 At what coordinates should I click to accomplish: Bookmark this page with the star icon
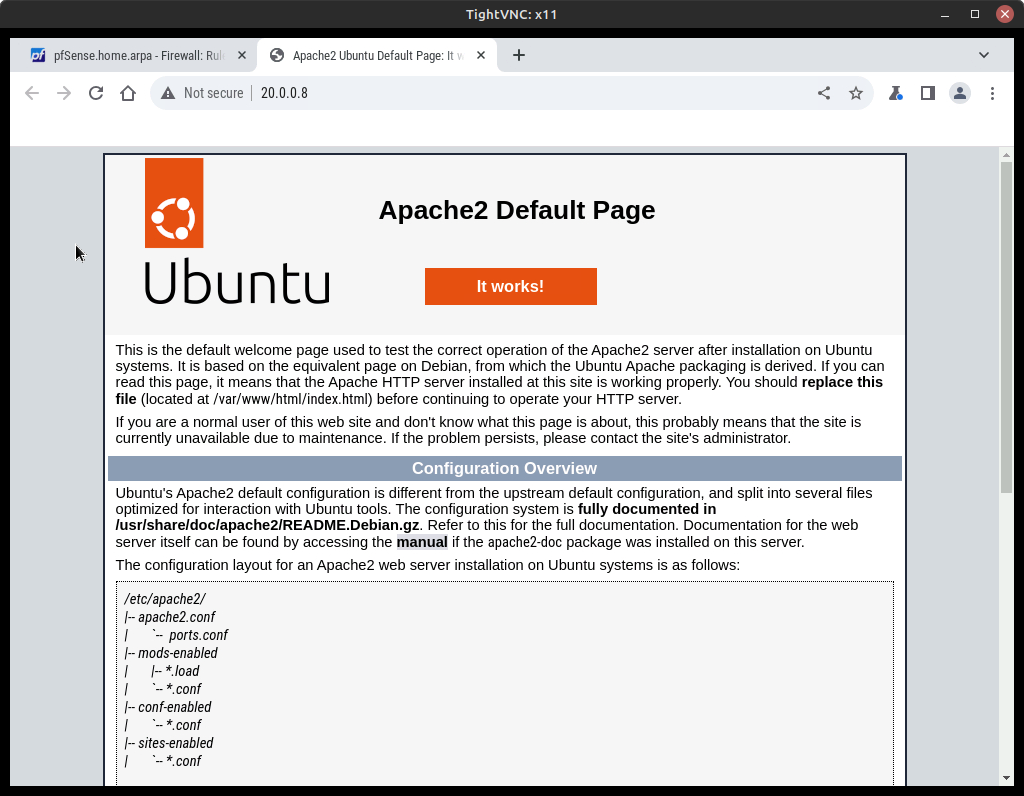856,93
